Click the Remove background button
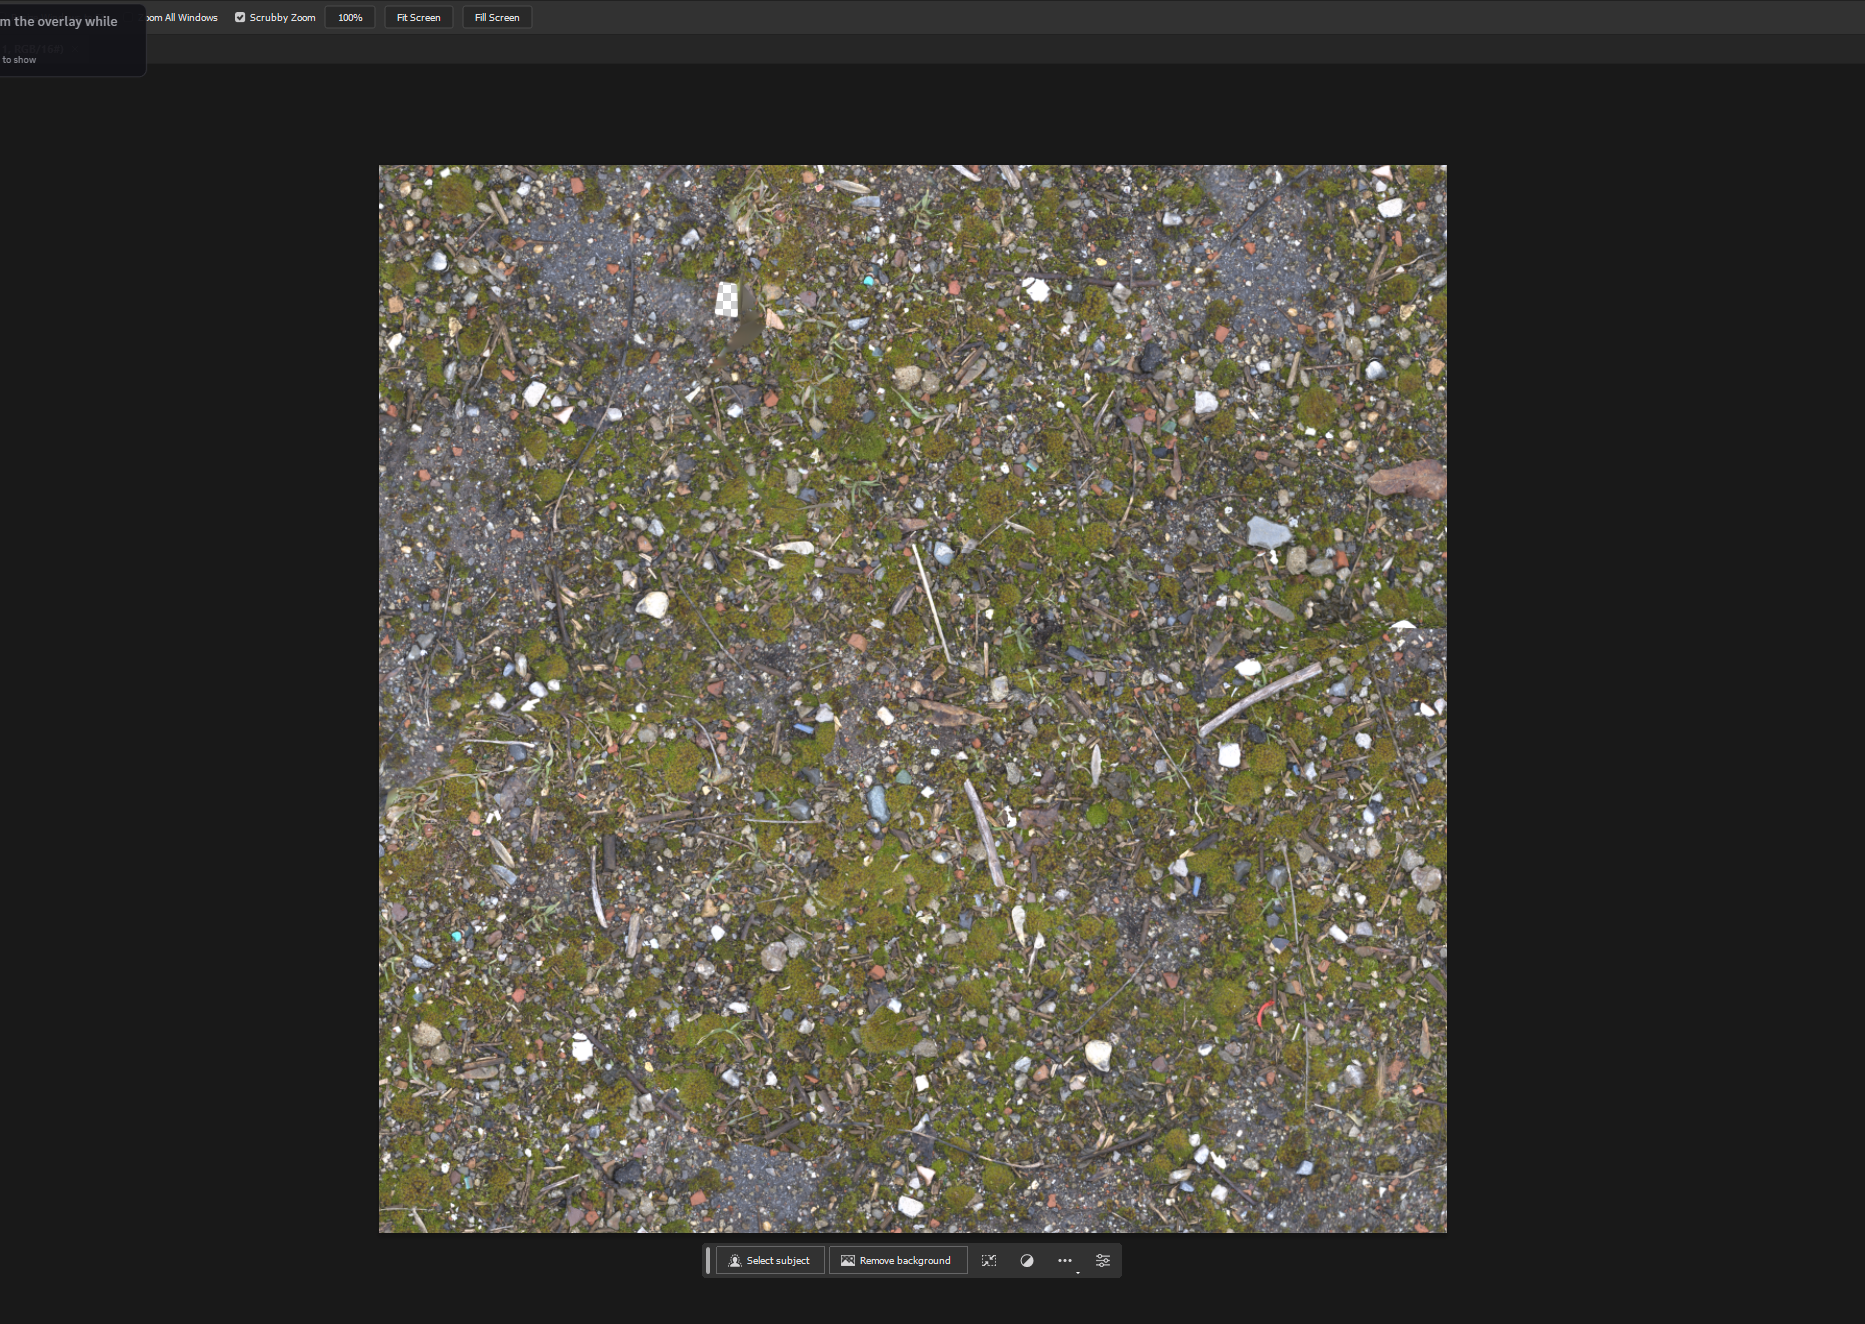The image size is (1865, 1324). [897, 1260]
